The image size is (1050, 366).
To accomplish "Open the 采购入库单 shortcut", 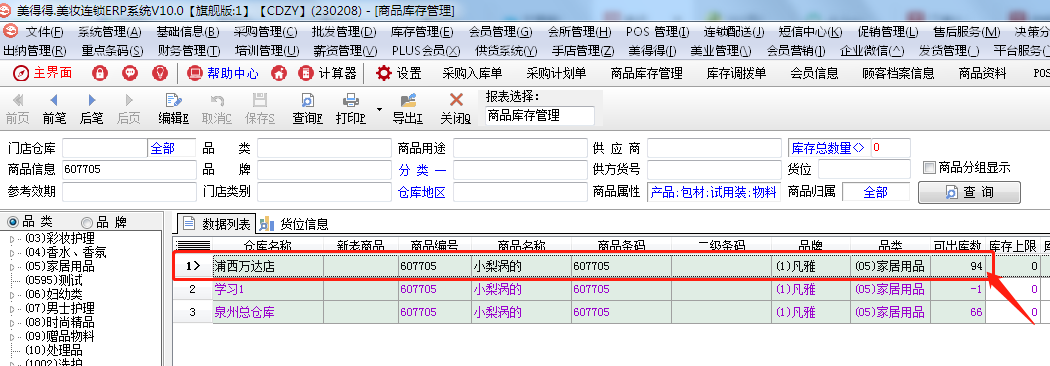I will [472, 74].
